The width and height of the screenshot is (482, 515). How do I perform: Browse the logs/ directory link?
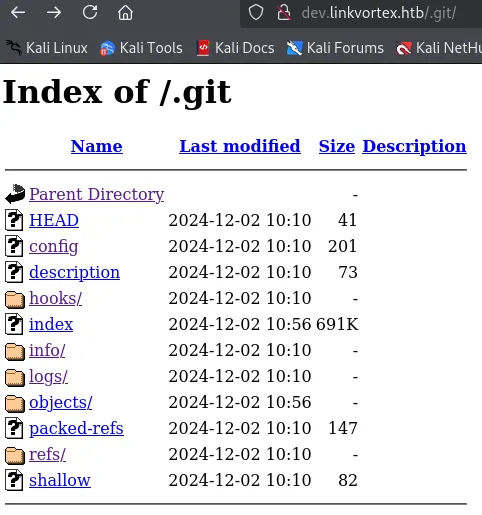pos(48,376)
